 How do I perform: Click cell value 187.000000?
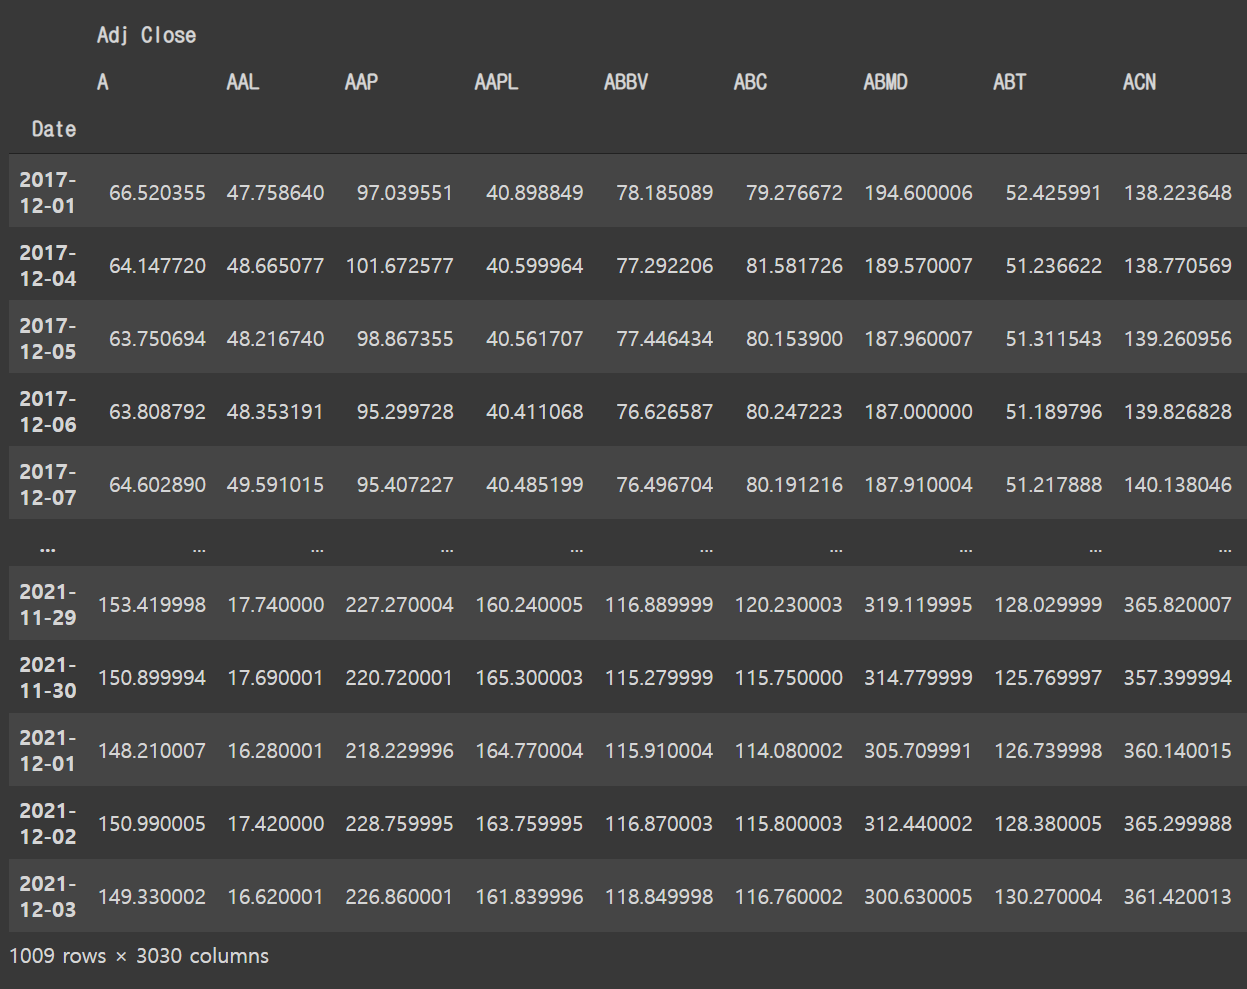click(918, 412)
